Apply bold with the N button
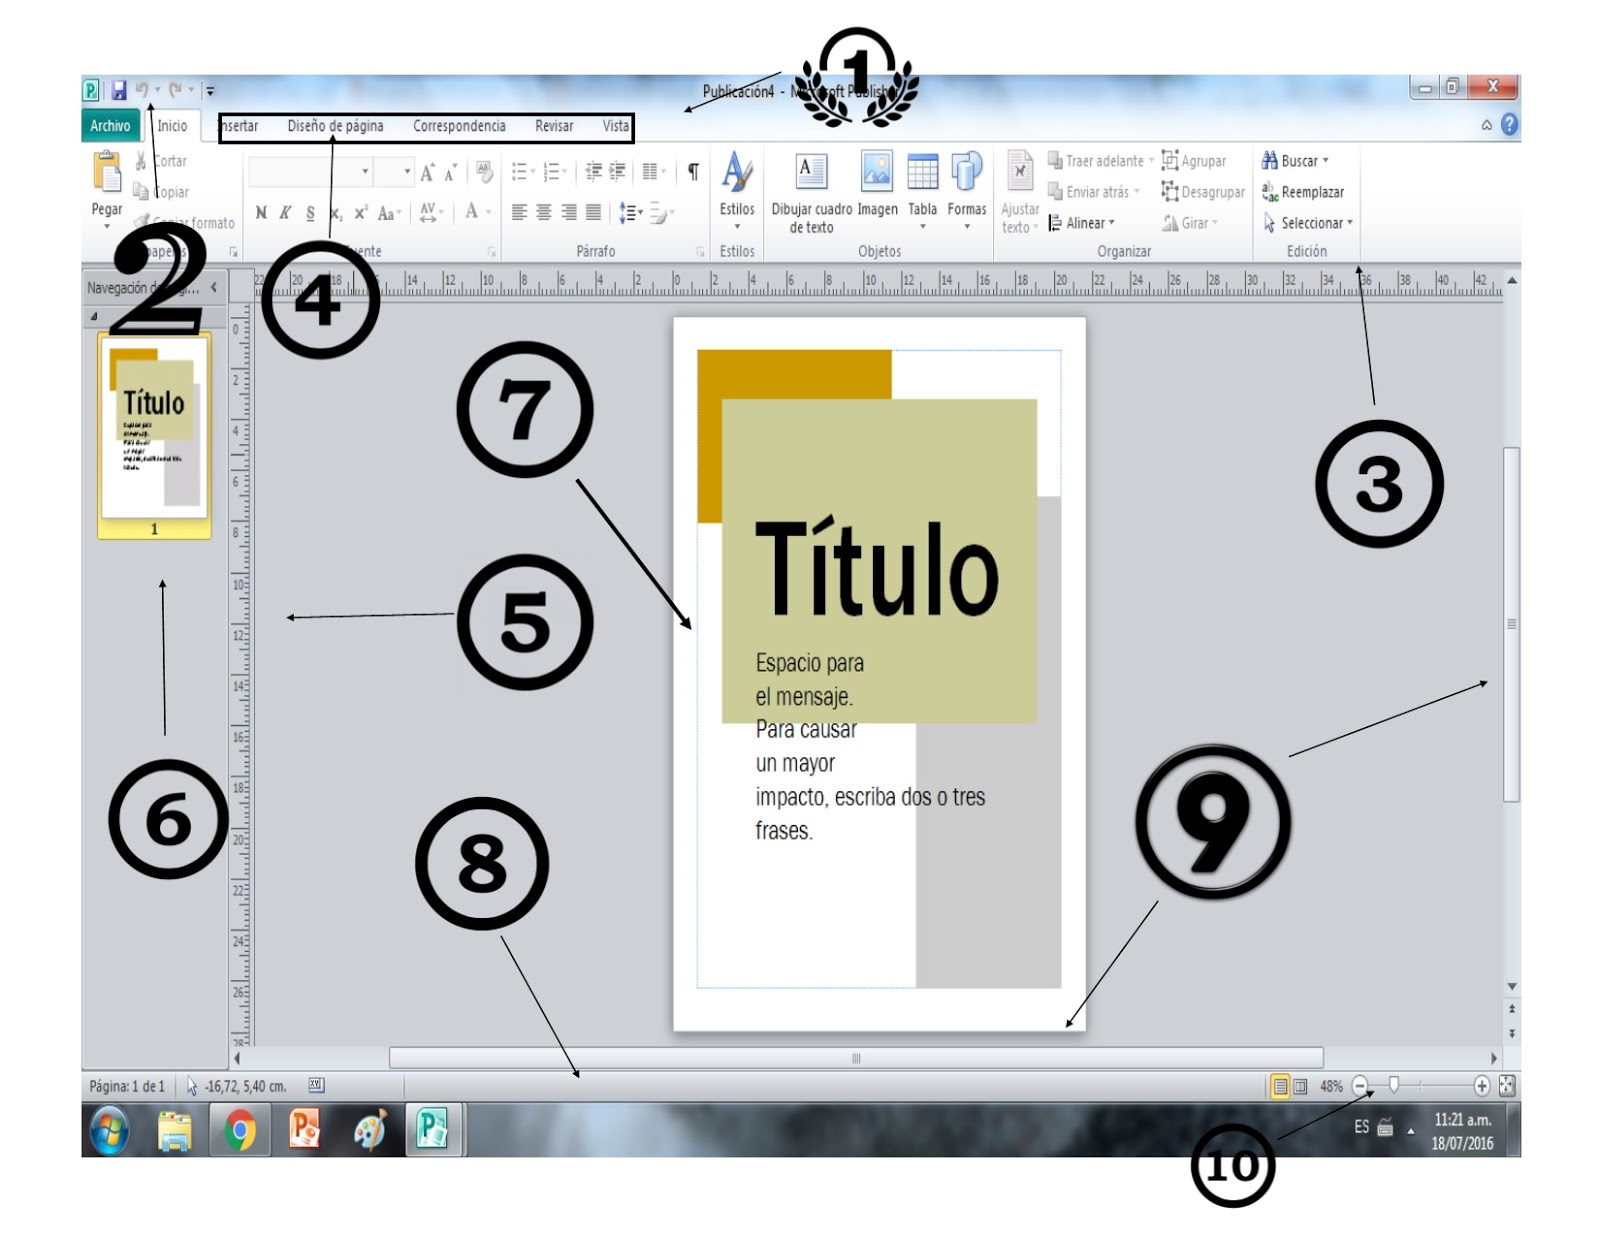 coord(263,213)
